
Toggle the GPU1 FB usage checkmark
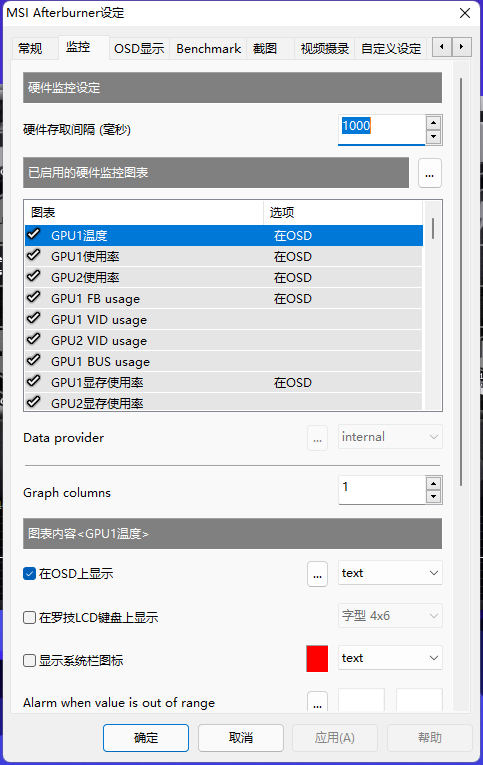coord(34,298)
